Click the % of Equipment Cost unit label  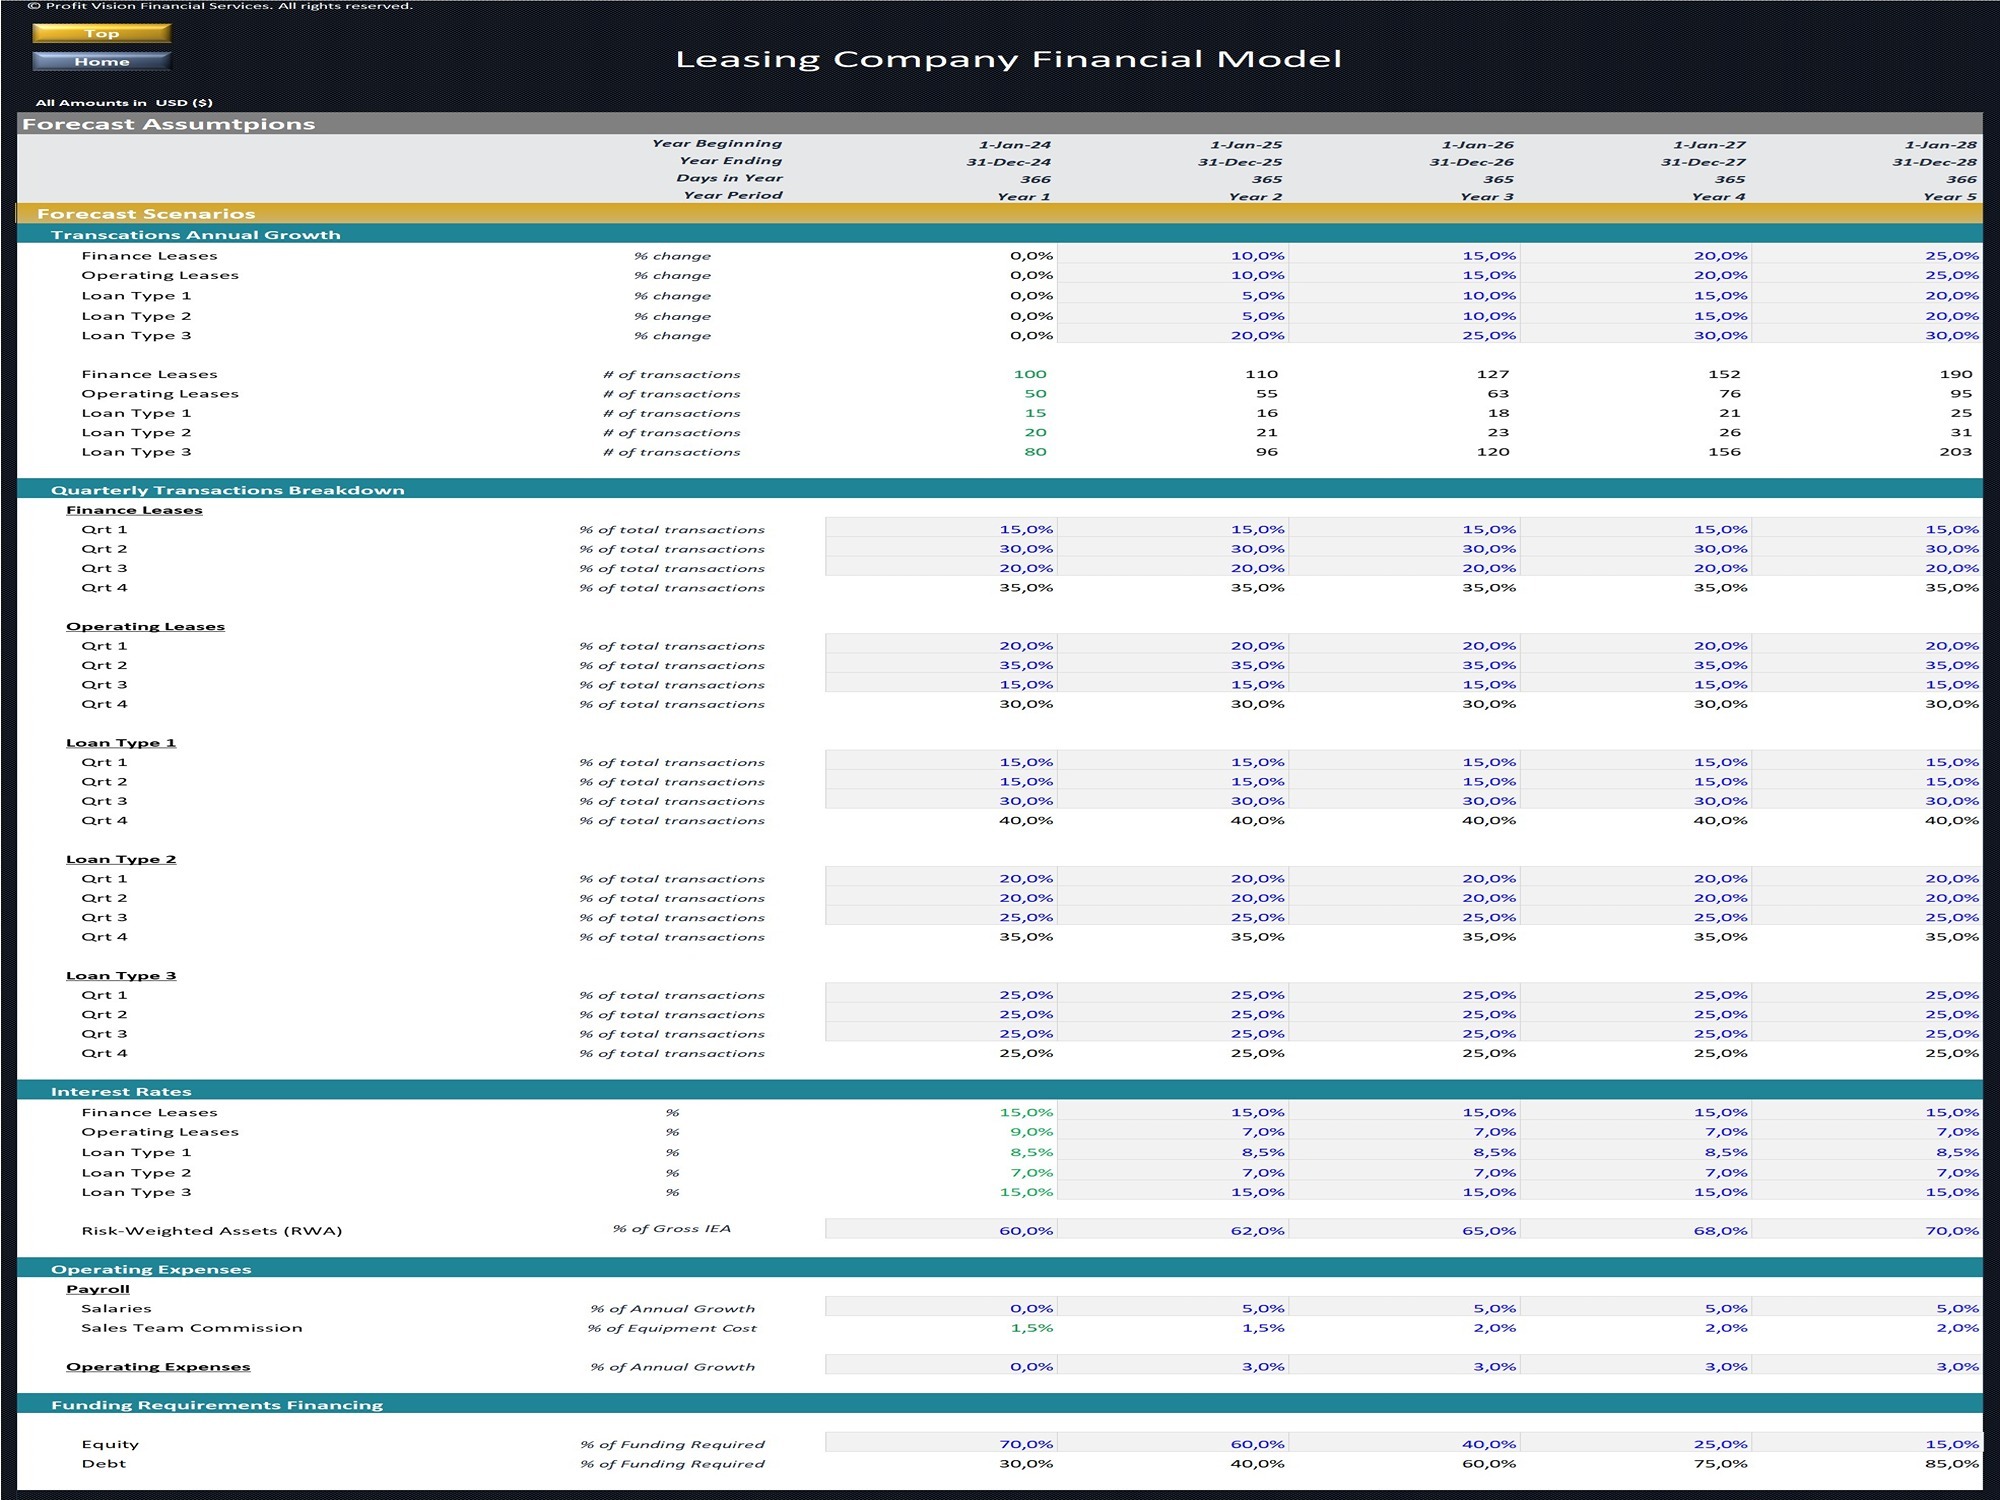click(x=672, y=1329)
